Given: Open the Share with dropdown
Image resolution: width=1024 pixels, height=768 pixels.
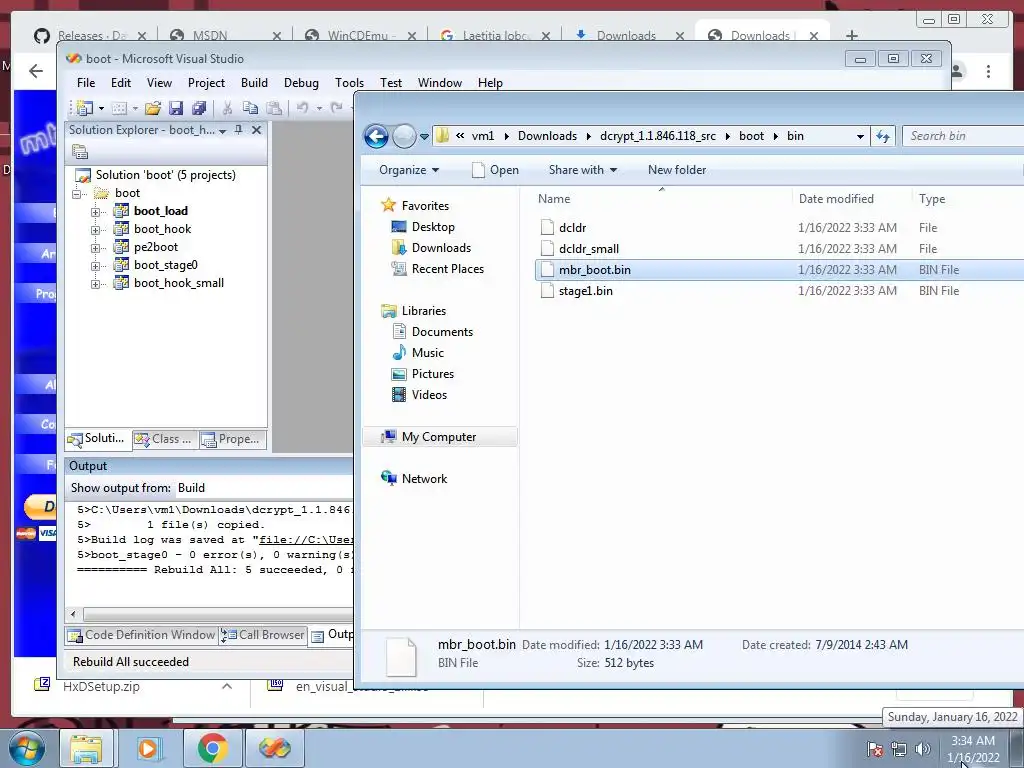Looking at the screenshot, I should (583, 170).
